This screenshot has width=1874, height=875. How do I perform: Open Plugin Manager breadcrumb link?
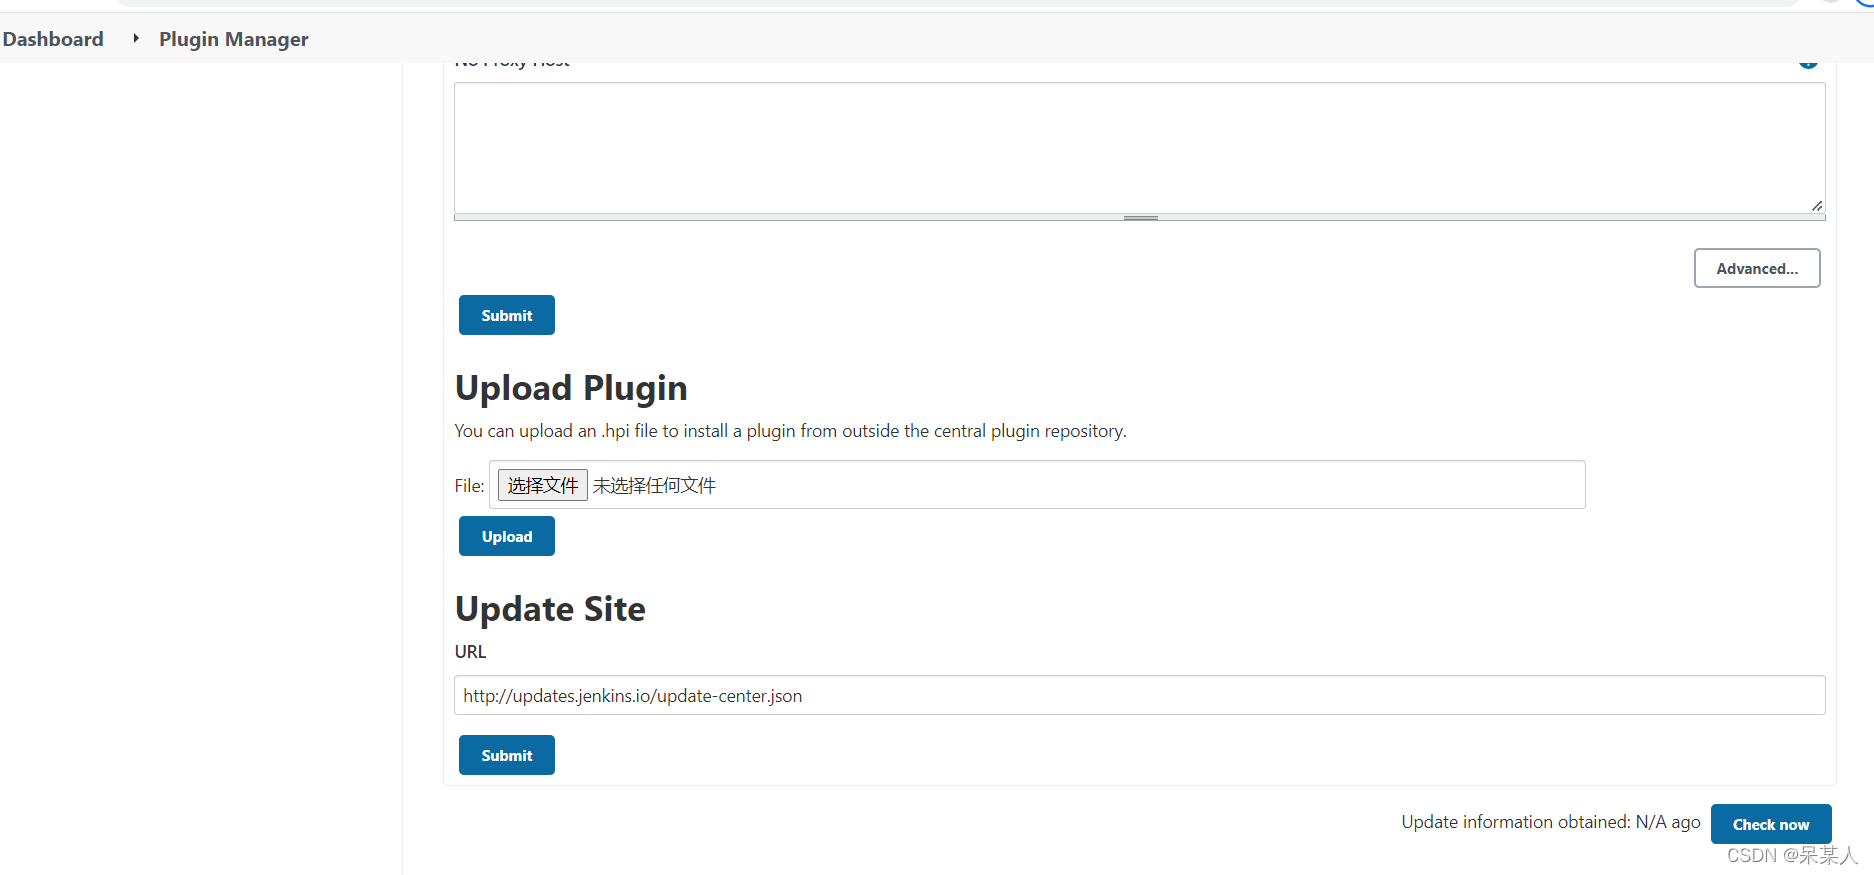[233, 39]
